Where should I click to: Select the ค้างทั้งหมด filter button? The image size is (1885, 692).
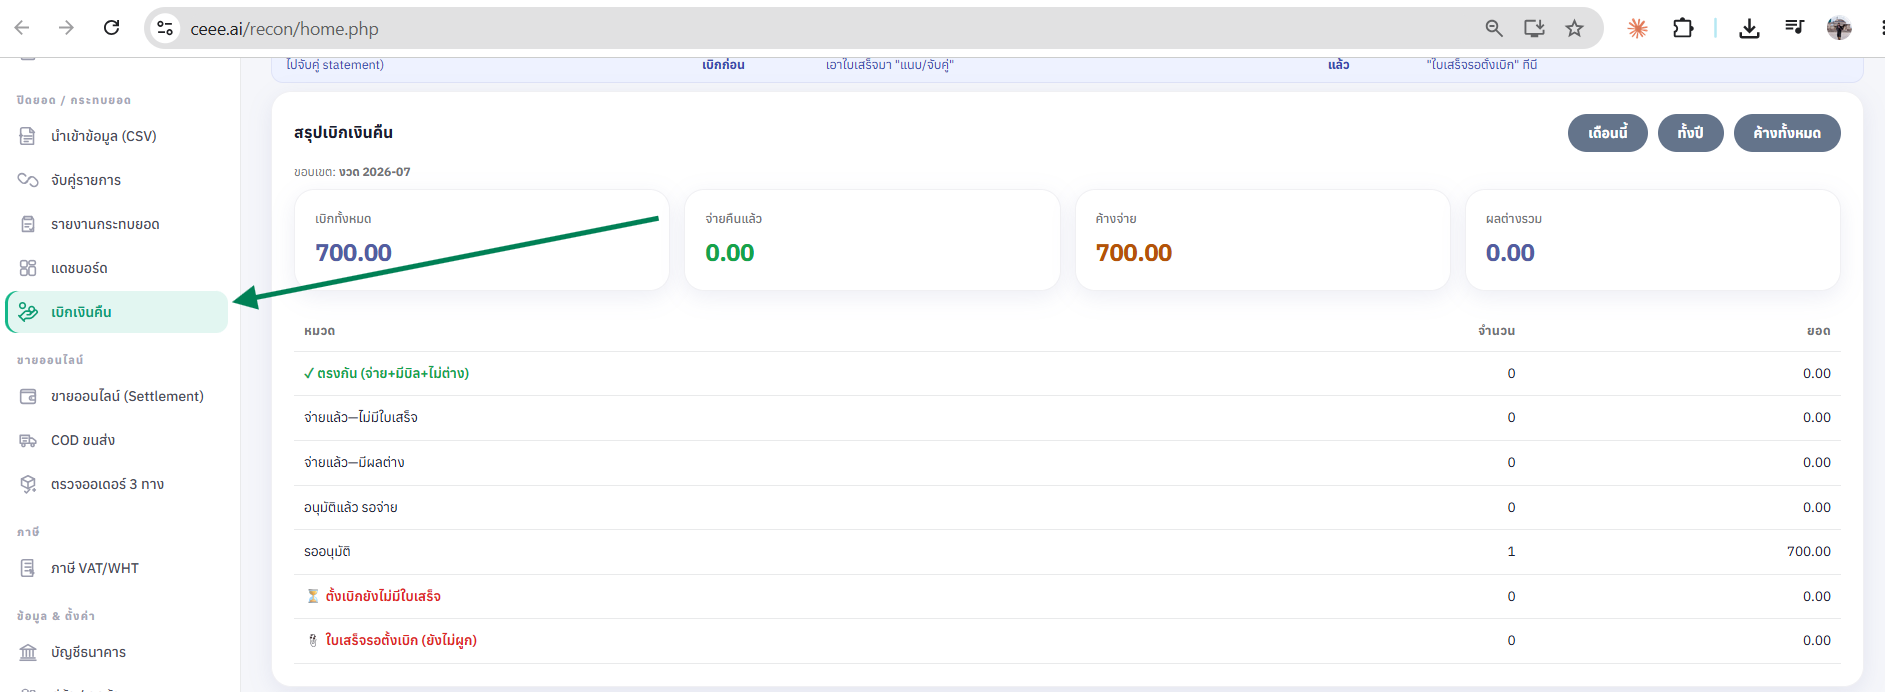point(1787,133)
